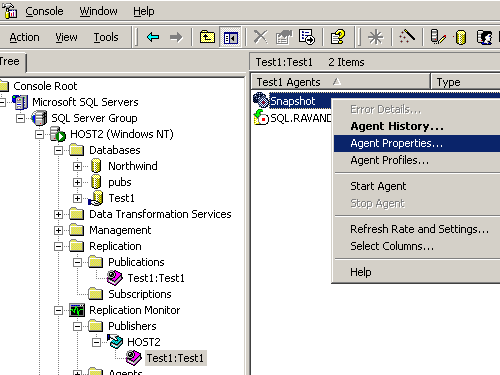Choose Refresh Rate and Settings in context menu
This screenshot has width=500, height=375.
point(417,229)
